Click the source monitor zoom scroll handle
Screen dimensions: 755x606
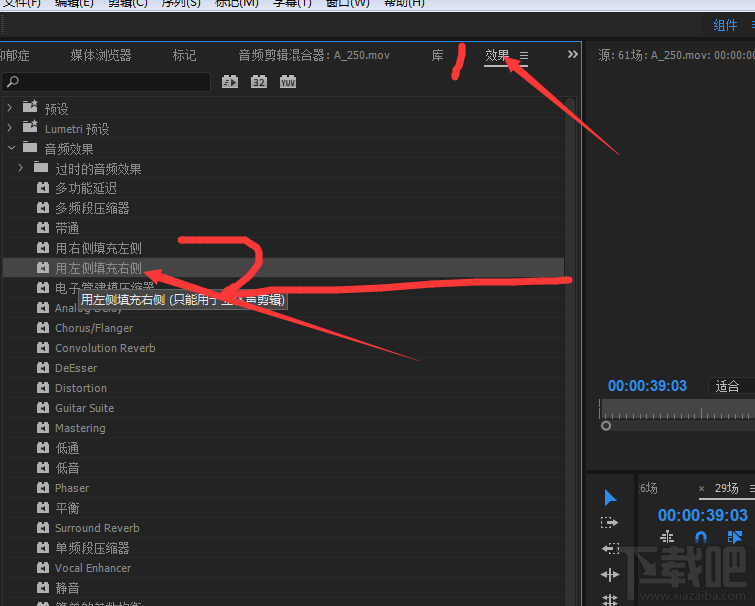(606, 426)
